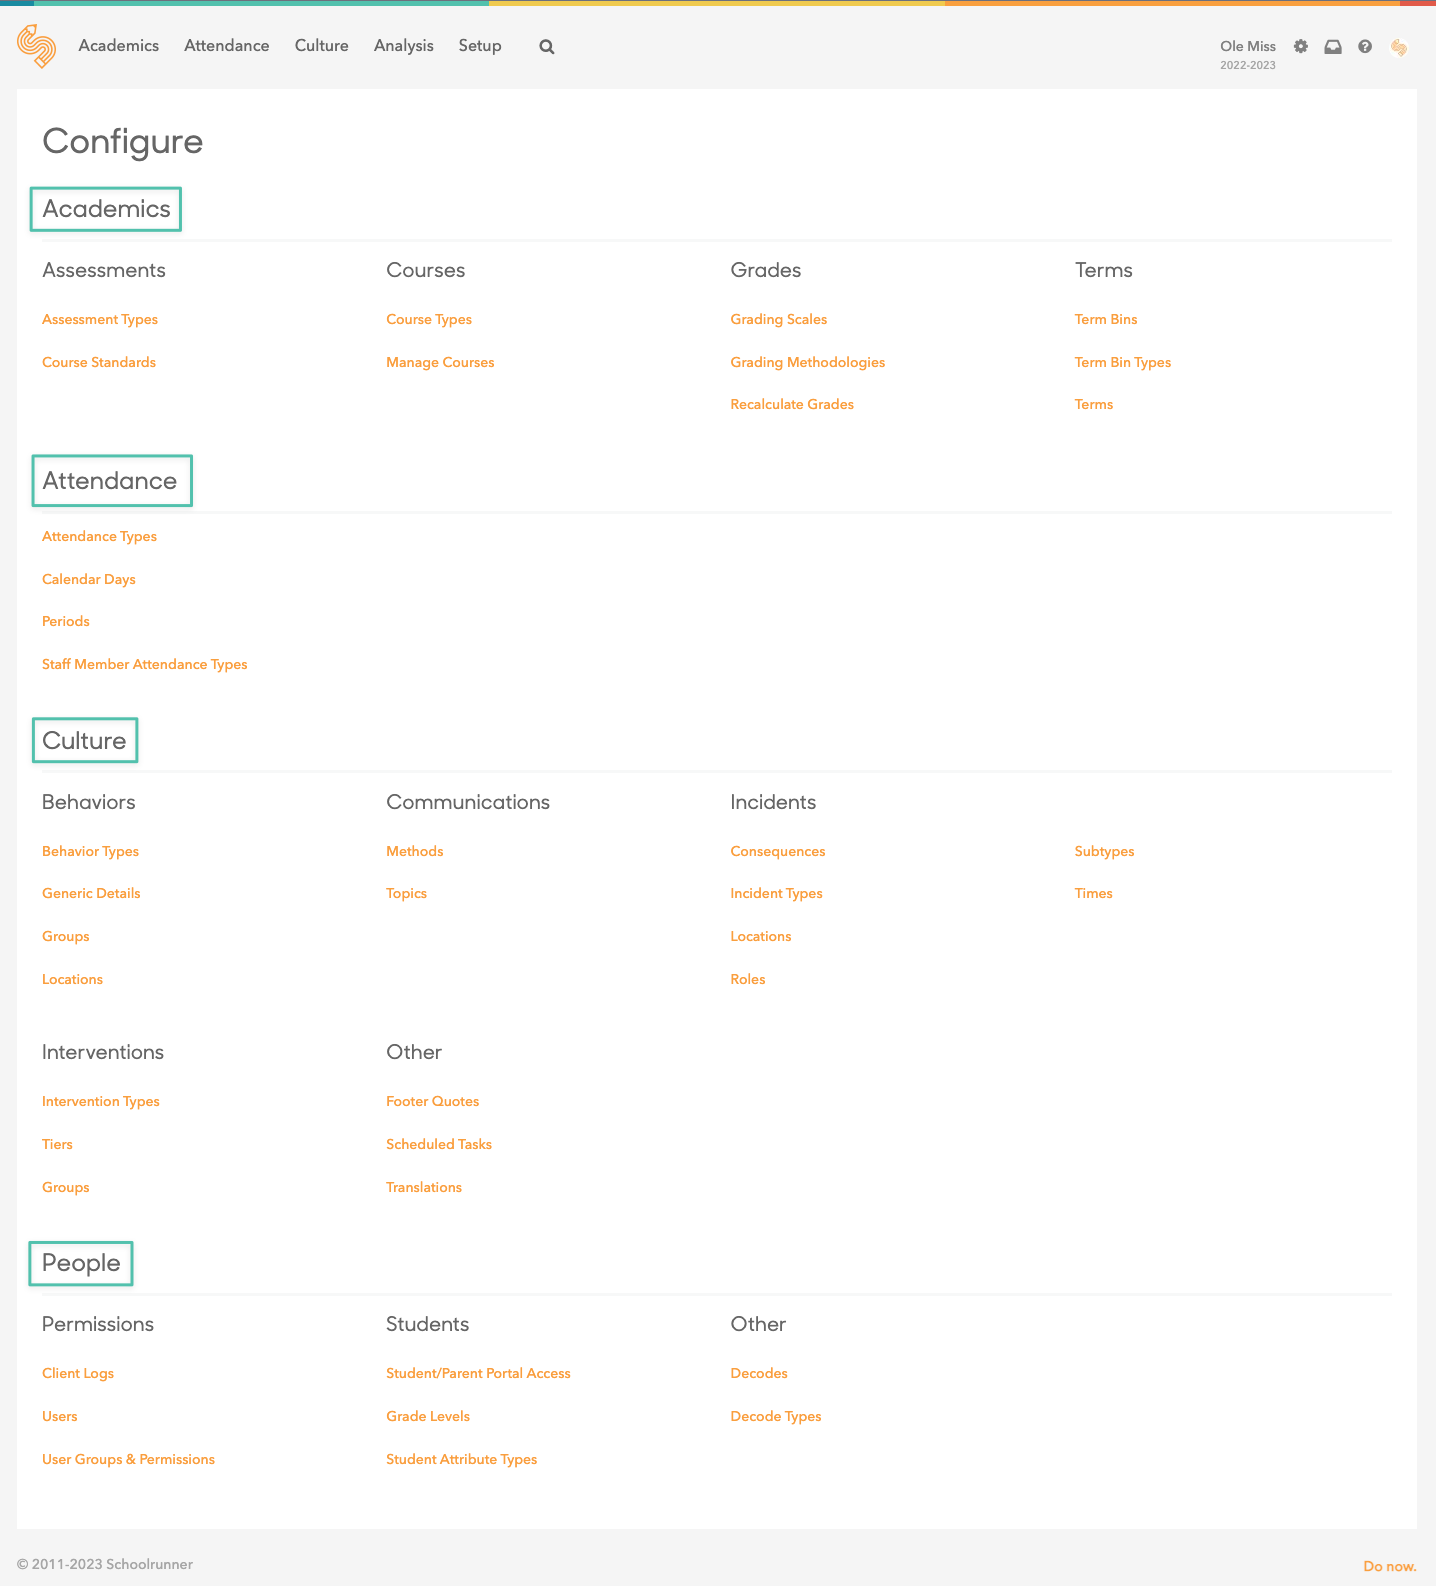Open Manage Courses link

pyautogui.click(x=440, y=363)
